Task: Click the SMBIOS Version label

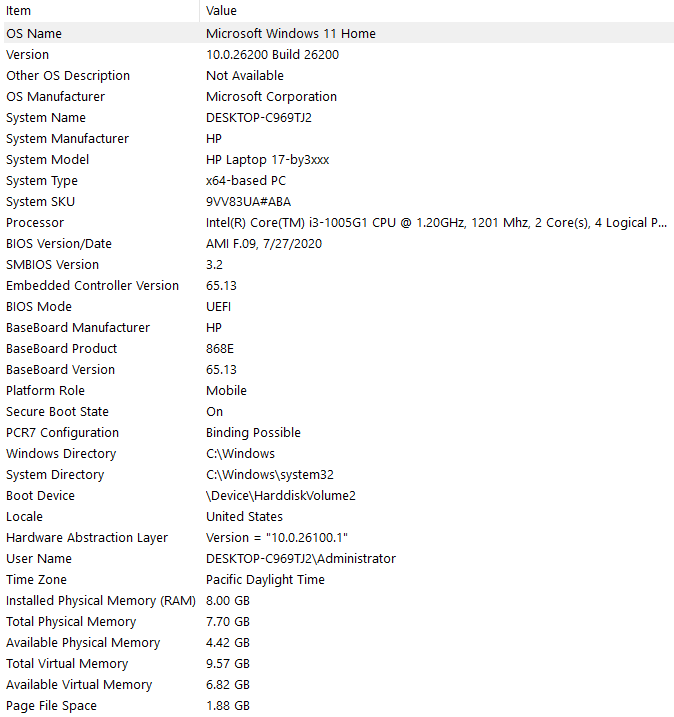Action: tap(52, 265)
